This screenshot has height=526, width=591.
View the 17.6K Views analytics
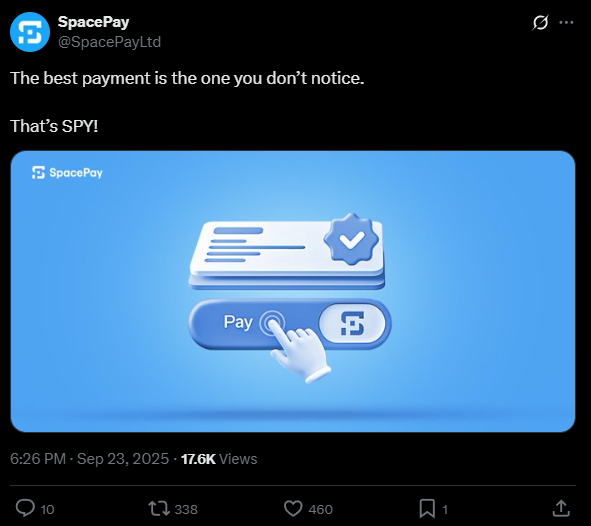(x=219, y=459)
